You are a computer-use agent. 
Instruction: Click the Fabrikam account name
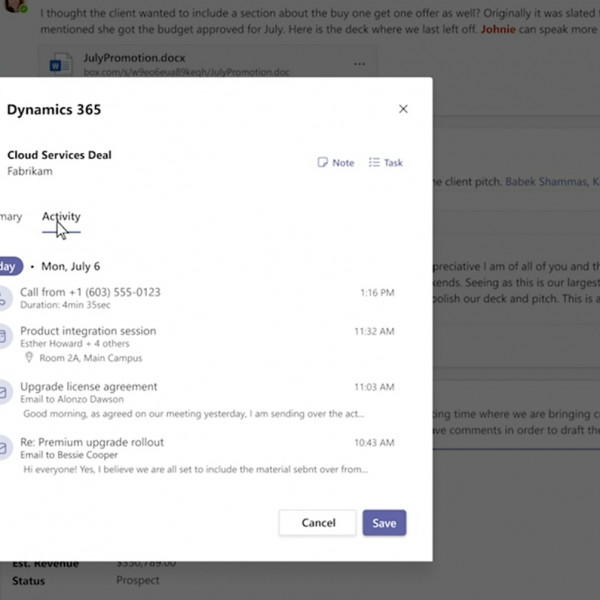pos(30,171)
